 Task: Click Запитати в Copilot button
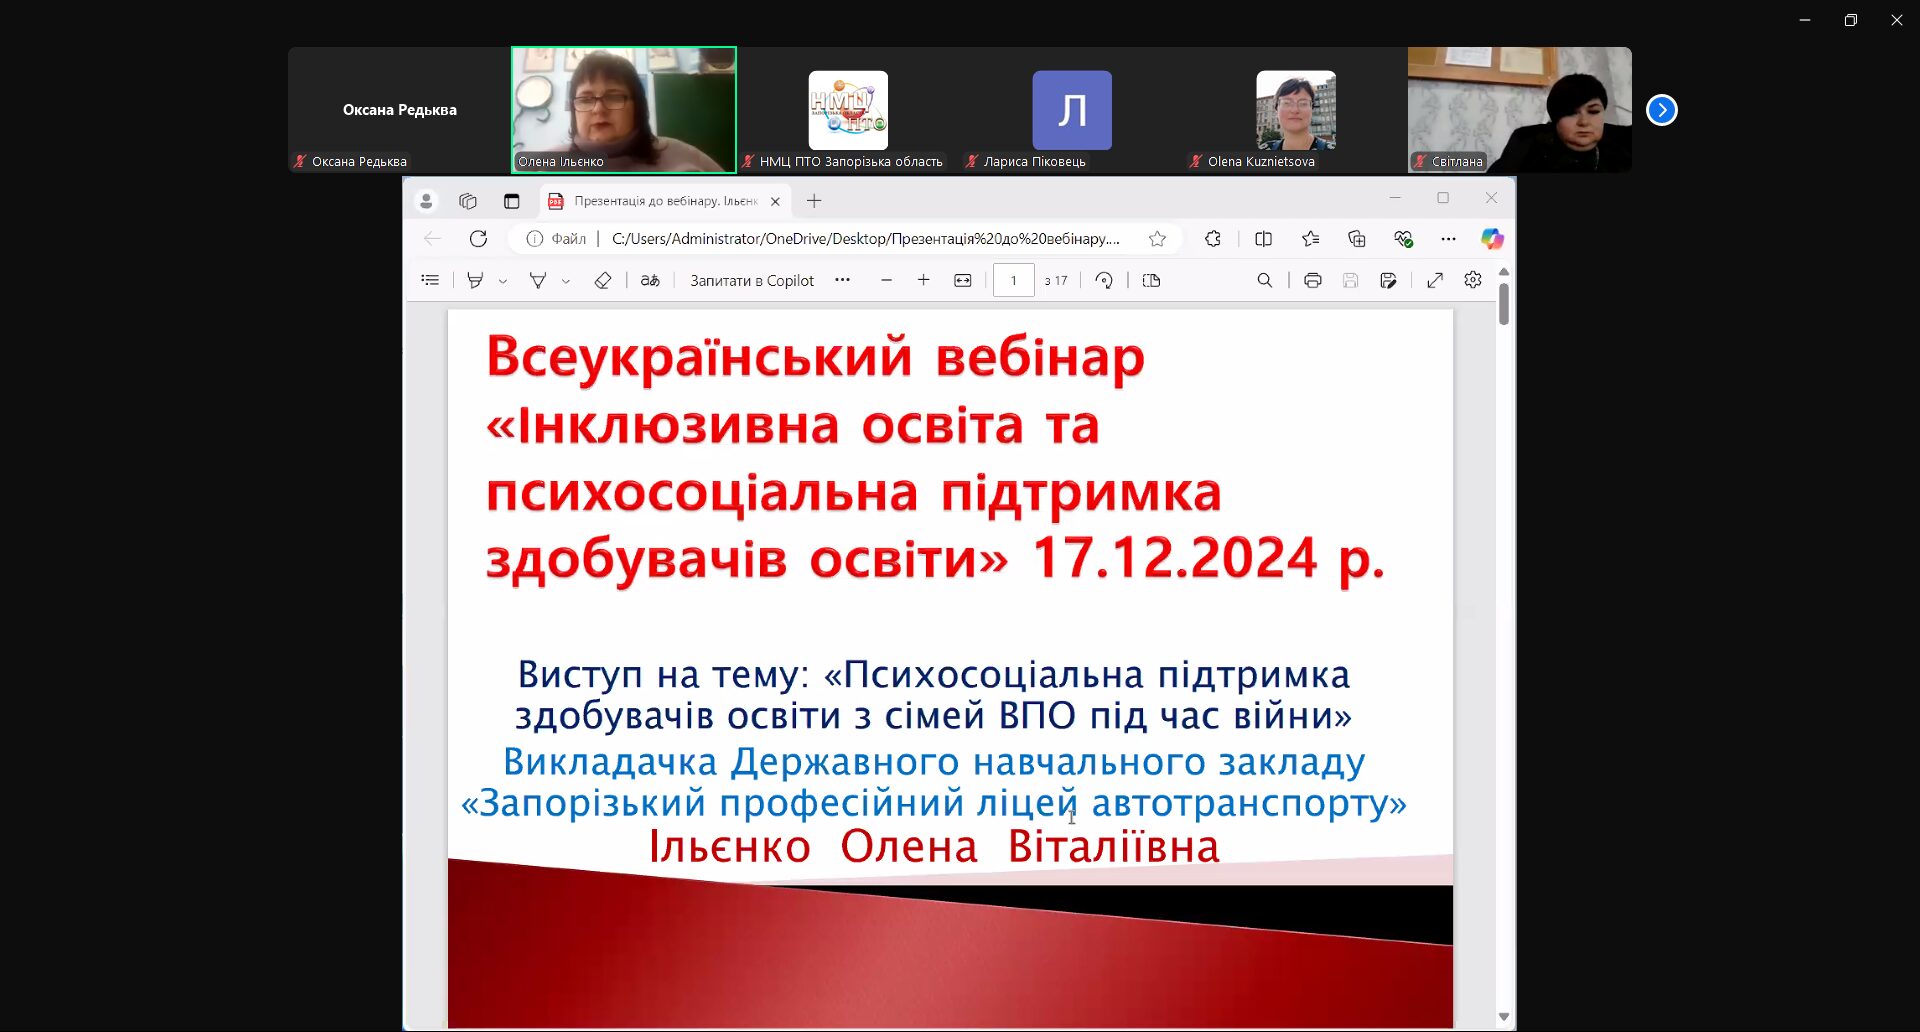[752, 281]
